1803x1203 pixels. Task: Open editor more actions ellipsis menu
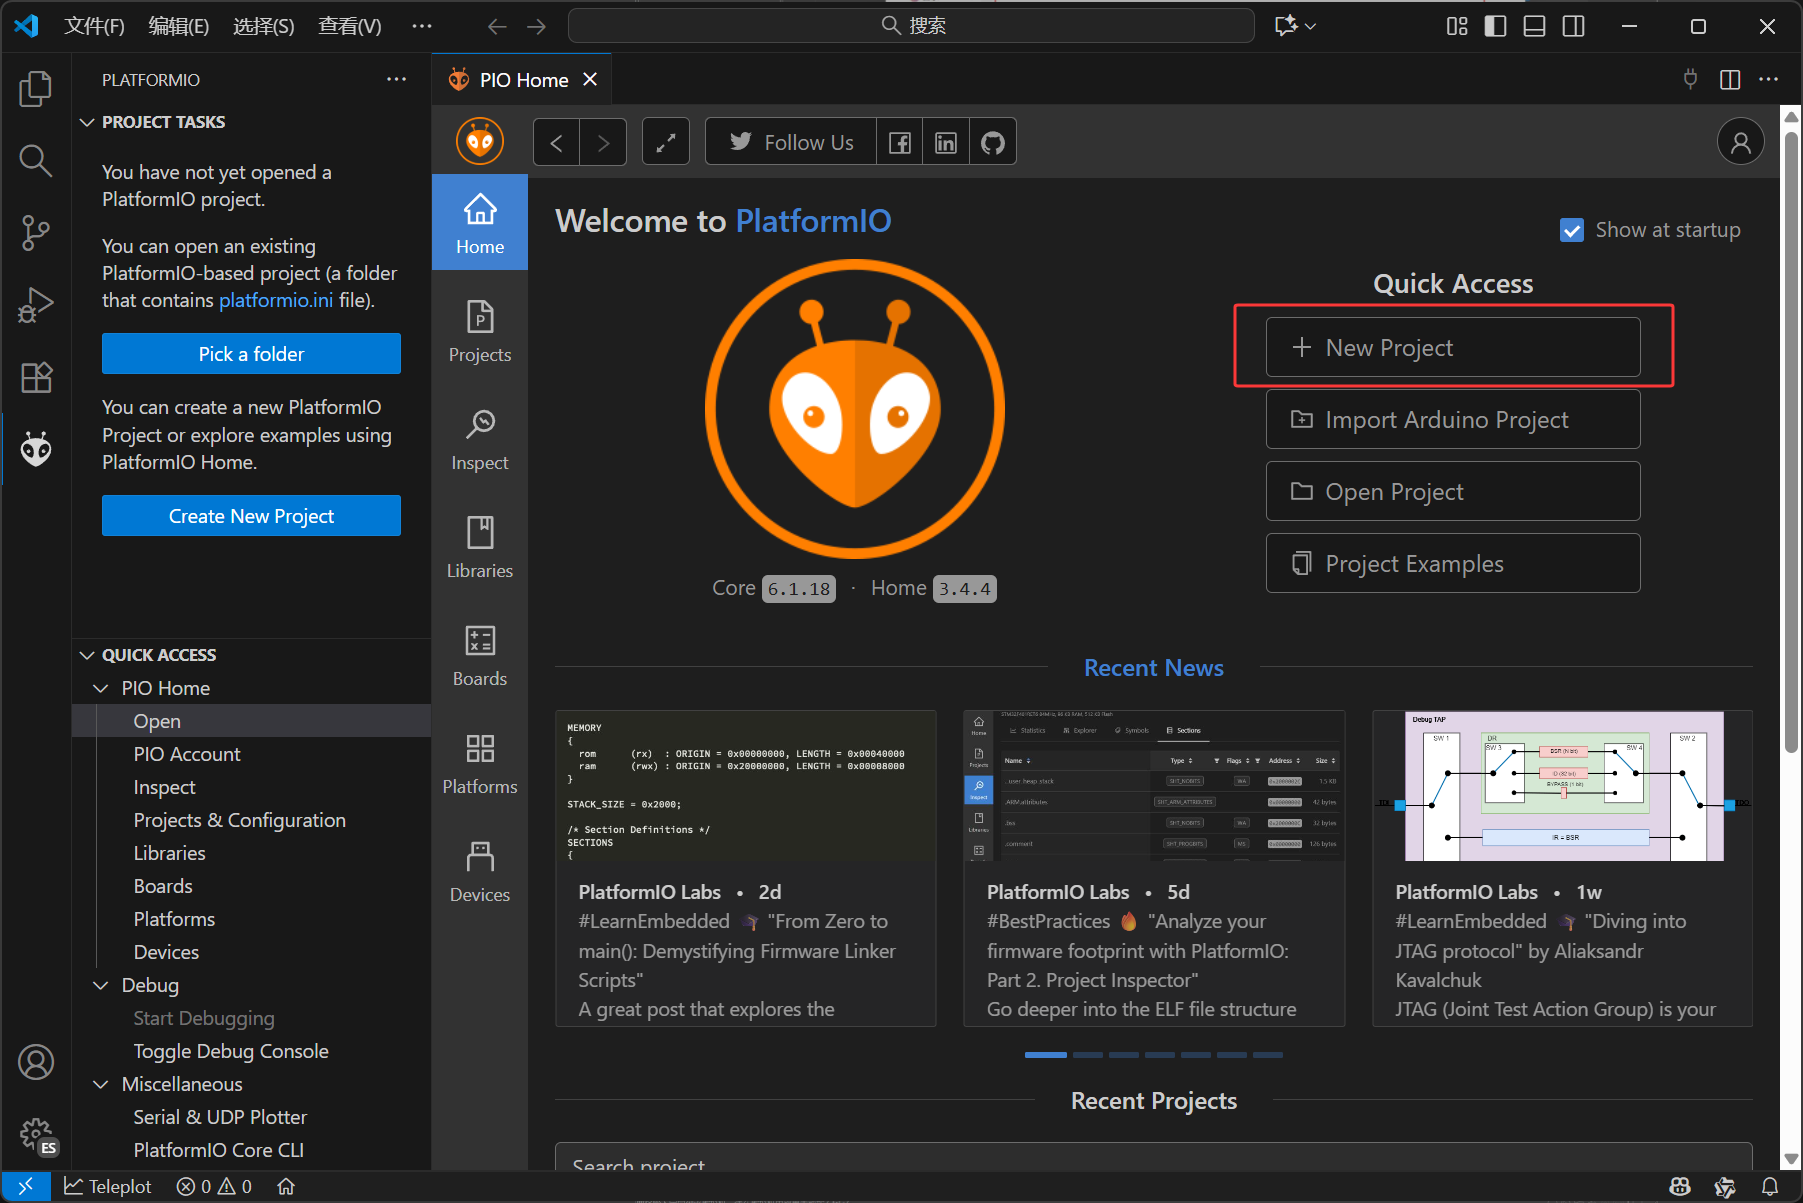[x=1768, y=79]
